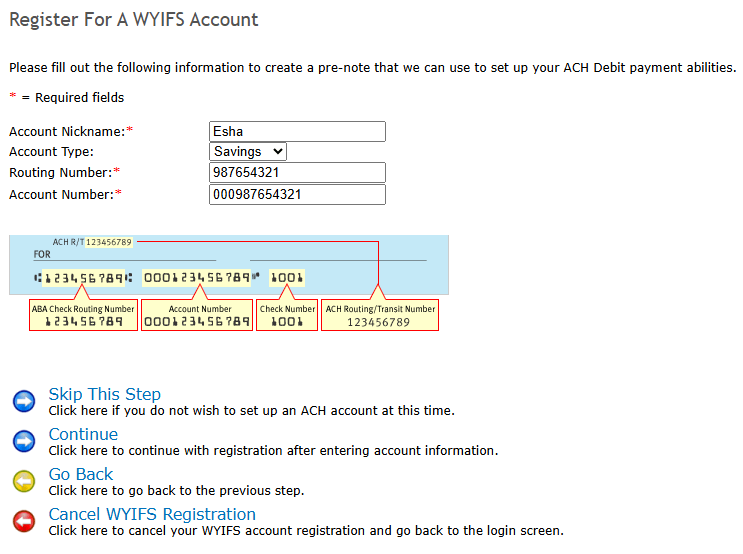Click the Continue link
The height and width of the screenshot is (554, 743).
(x=83, y=434)
